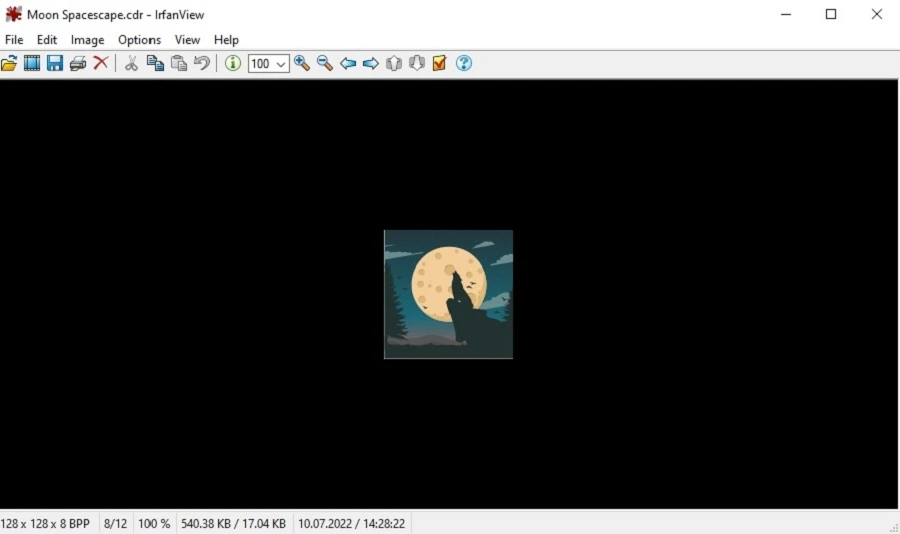
Task: Cut the selection with the scissors icon
Action: (x=131, y=63)
